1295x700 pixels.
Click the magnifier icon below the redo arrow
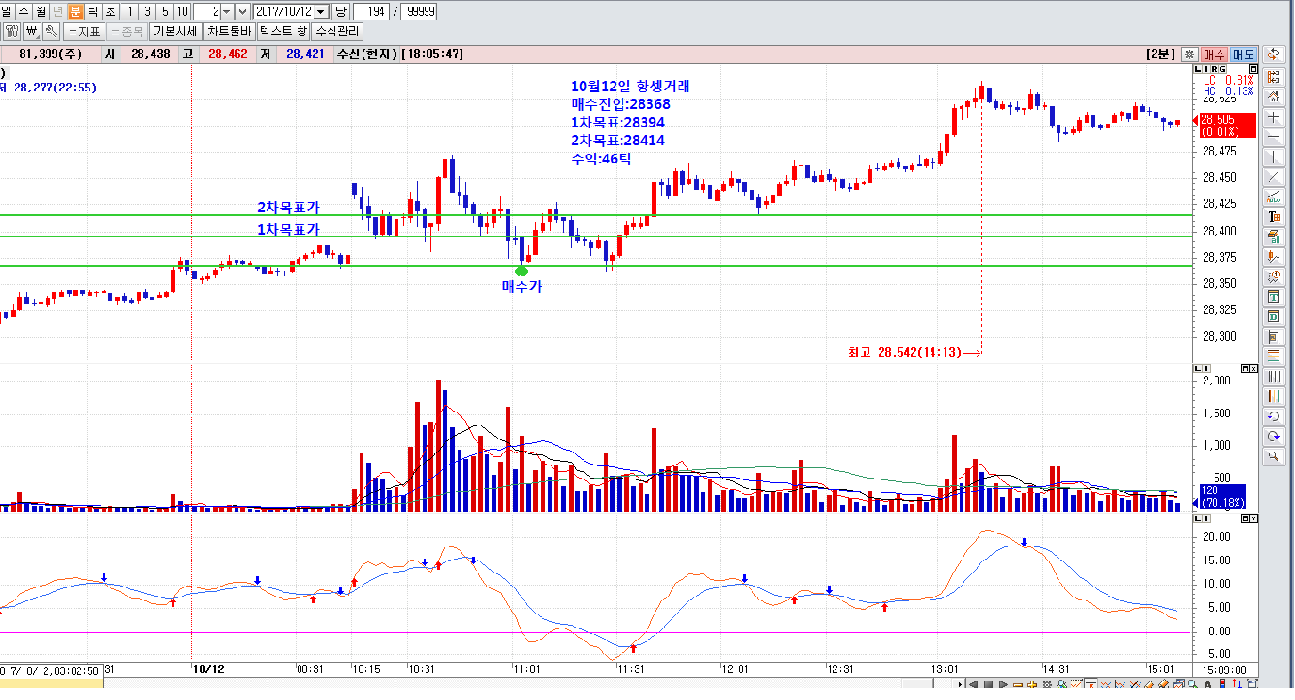[1274, 457]
